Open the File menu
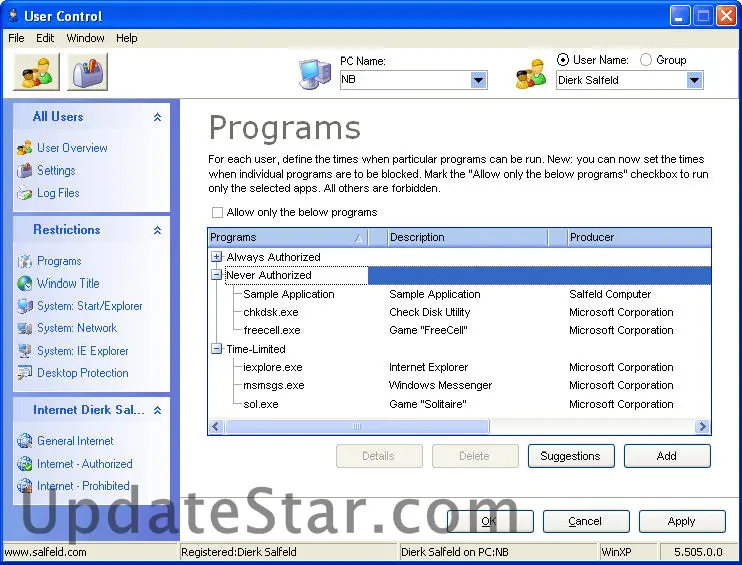This screenshot has width=742, height=565. point(16,38)
